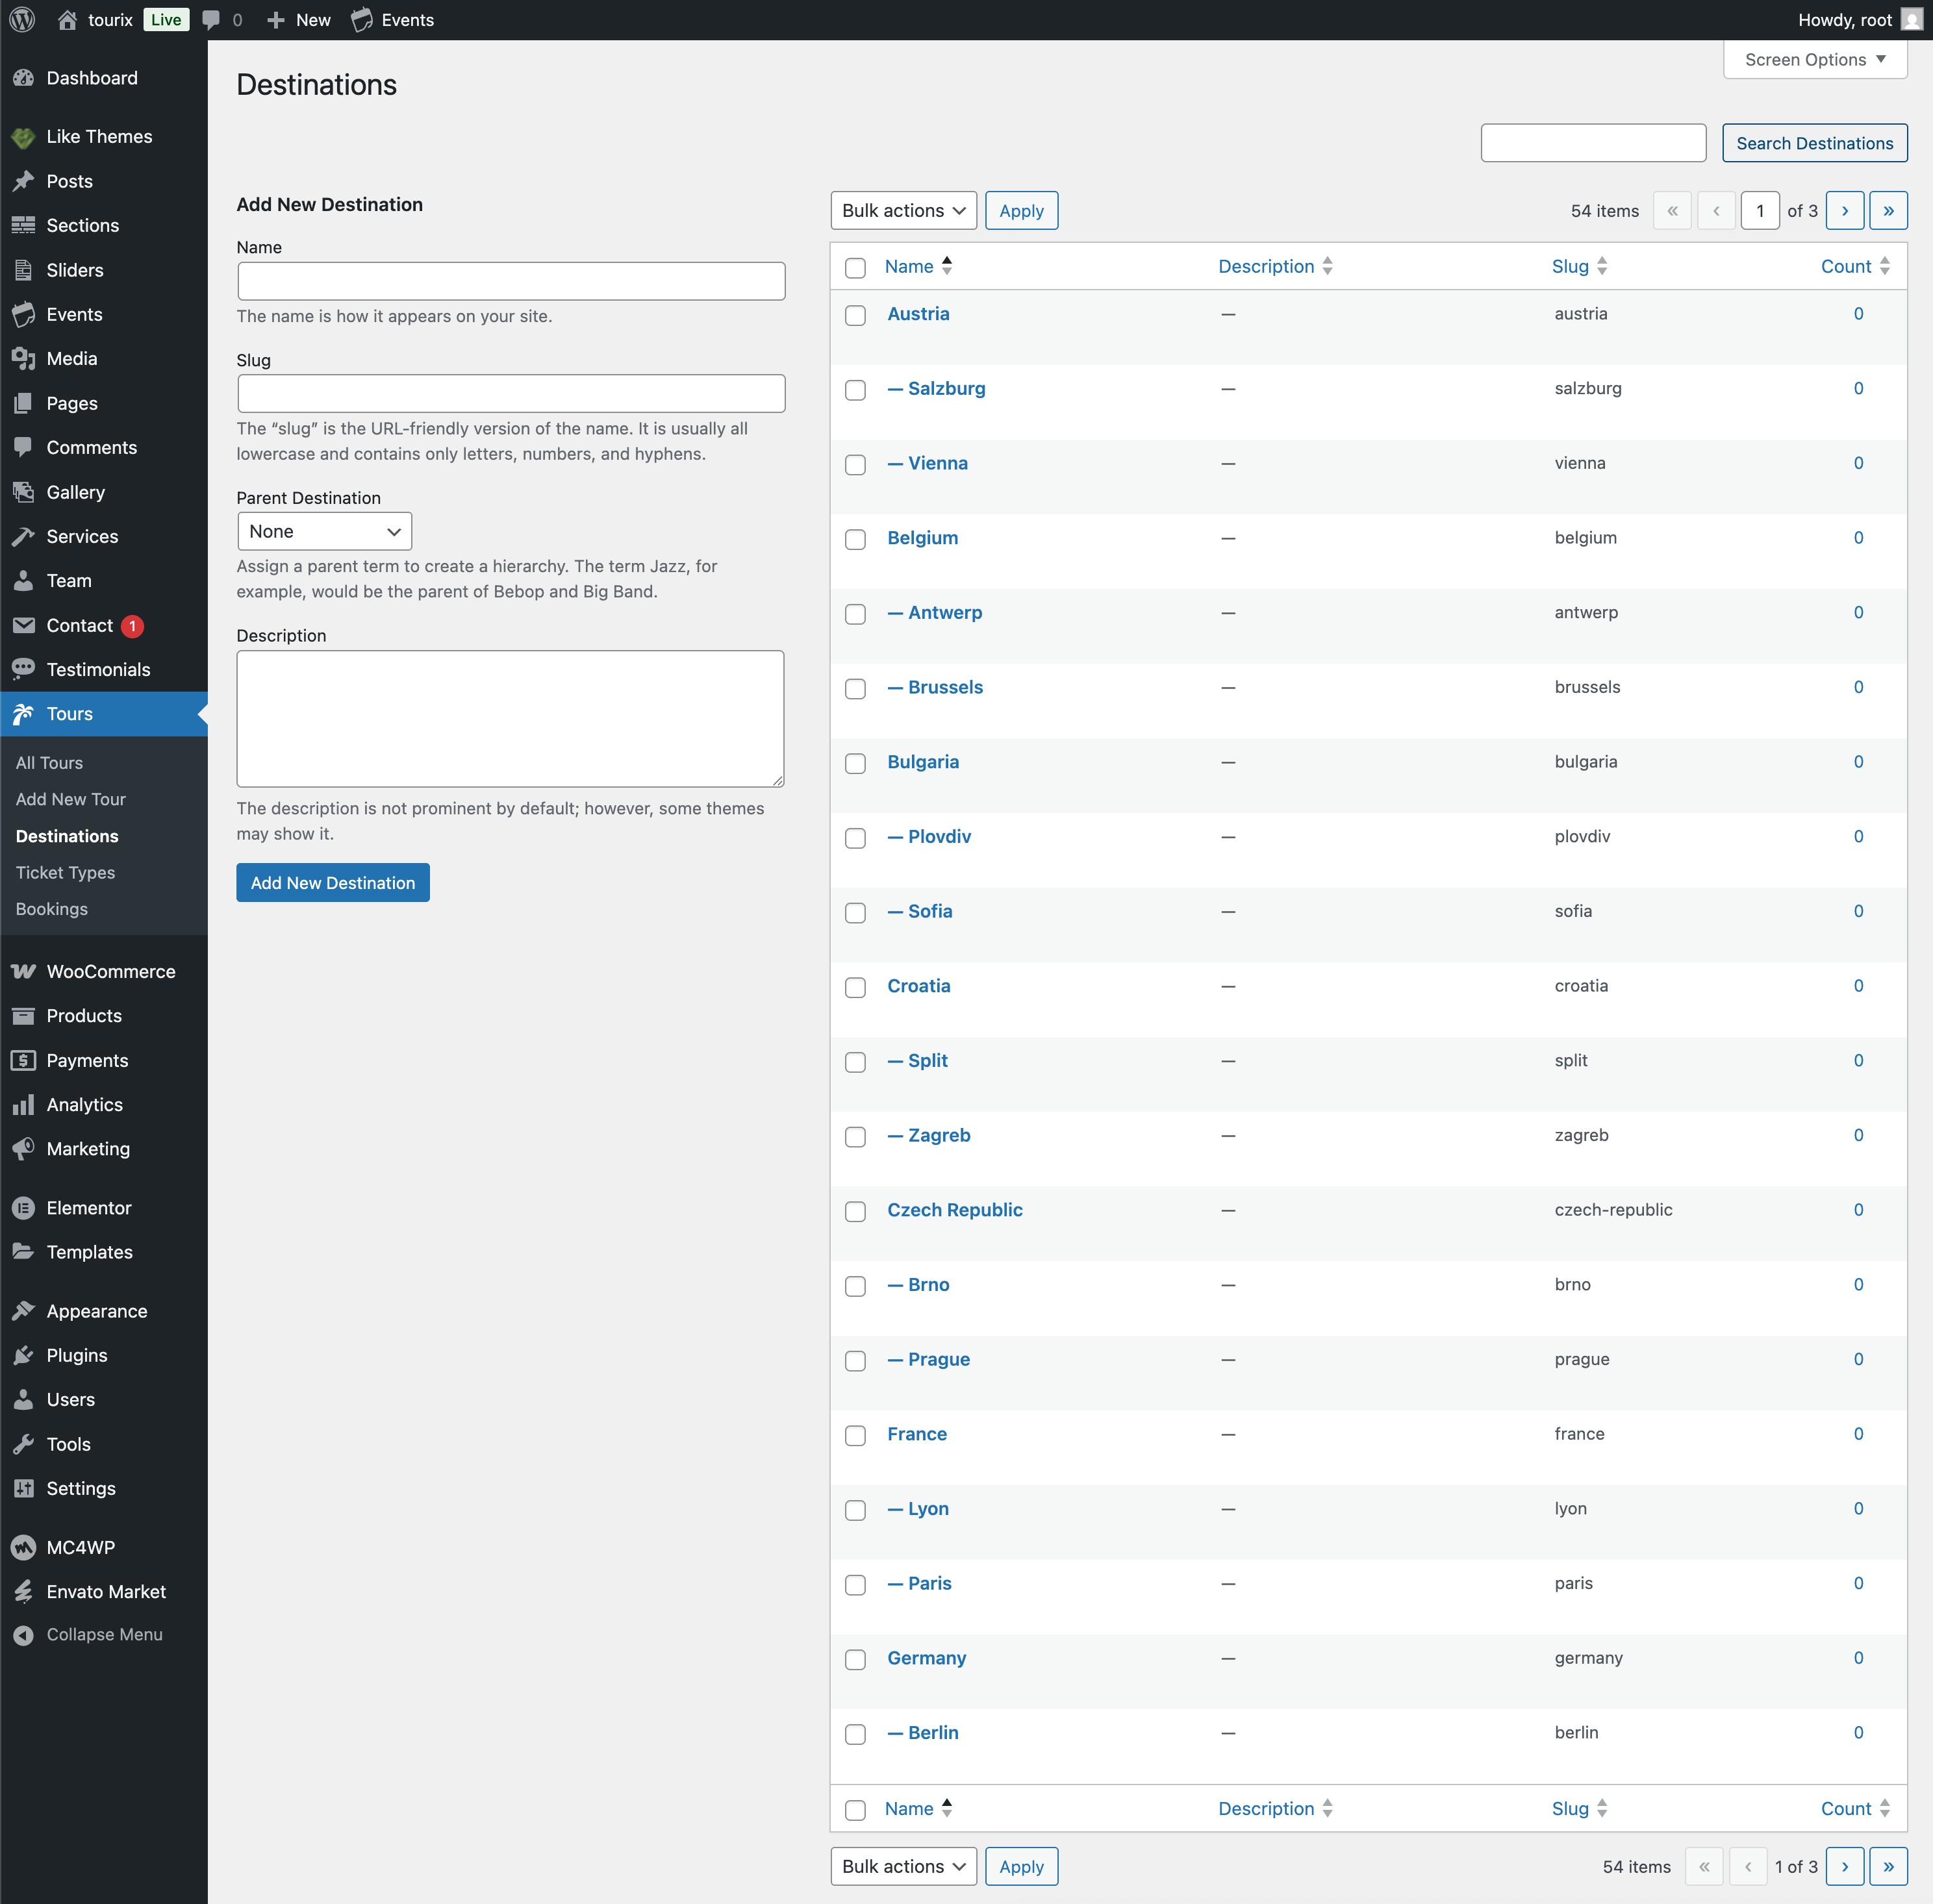This screenshot has height=1904, width=1933.
Task: Click the plus New icon in admin bar
Action: [276, 20]
